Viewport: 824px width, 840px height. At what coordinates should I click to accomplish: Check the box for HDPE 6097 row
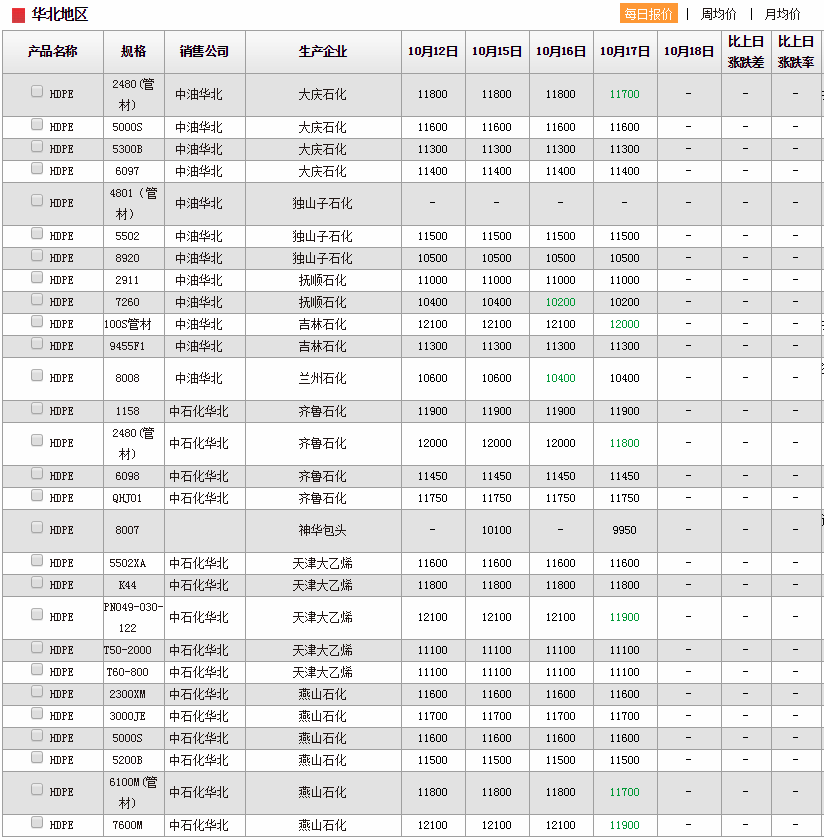coord(36,168)
